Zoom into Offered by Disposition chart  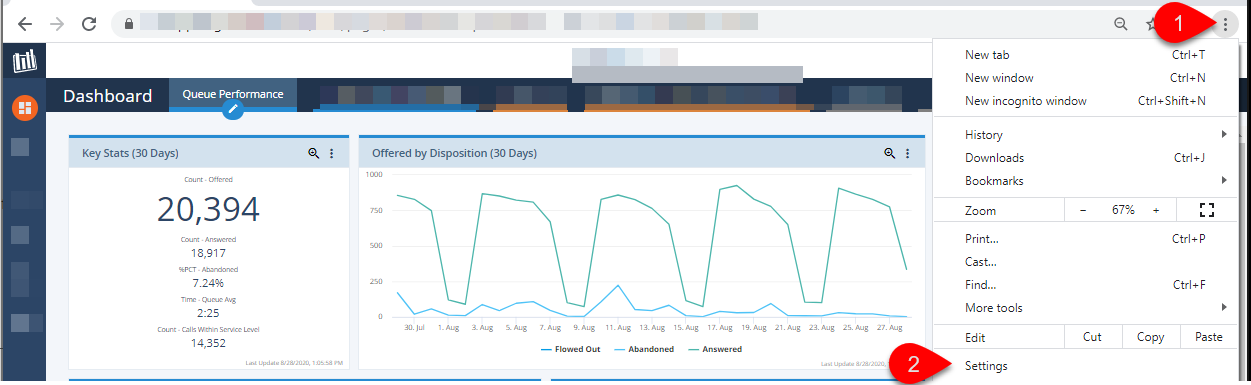coord(889,153)
